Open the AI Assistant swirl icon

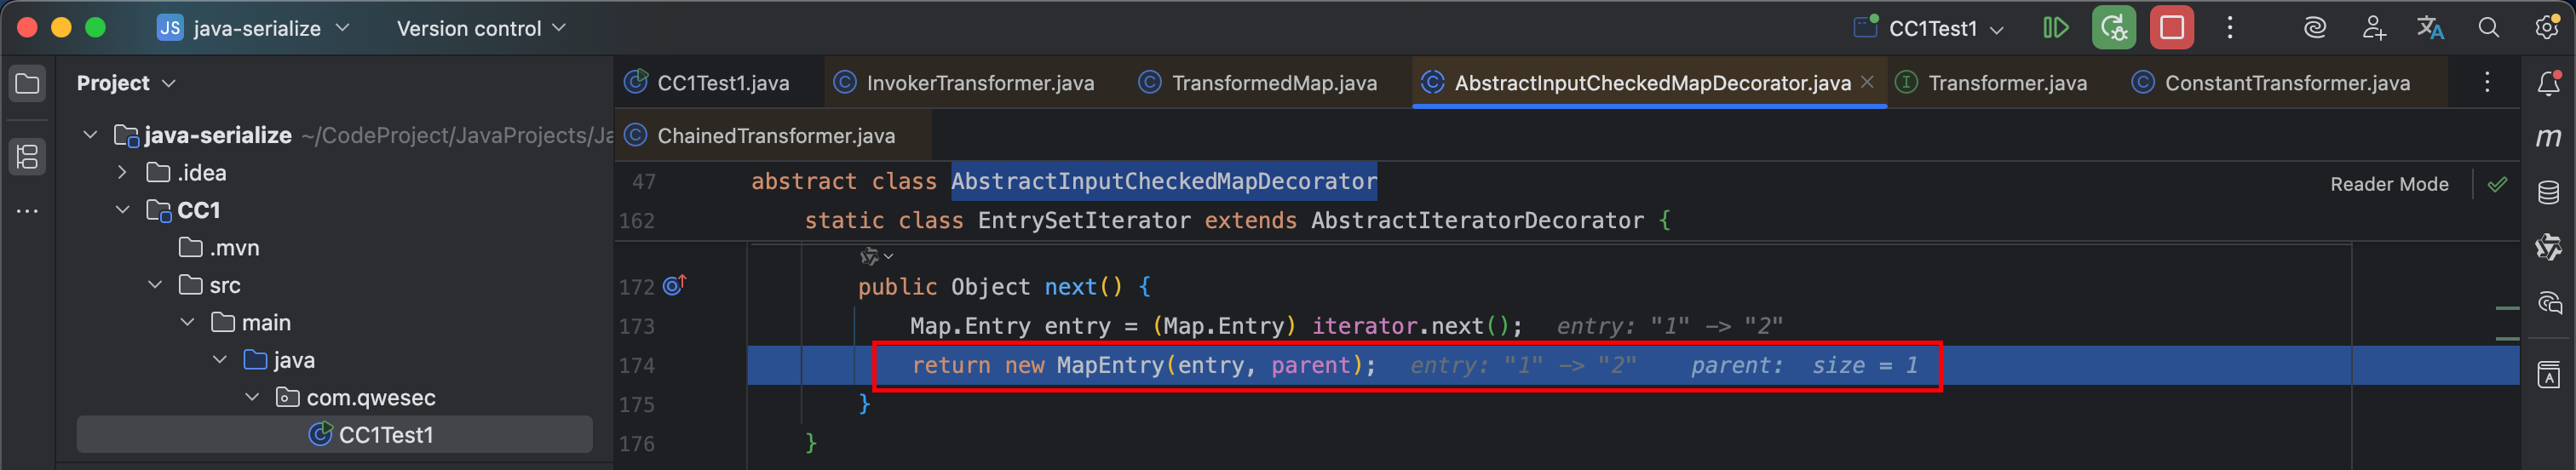point(2314,28)
